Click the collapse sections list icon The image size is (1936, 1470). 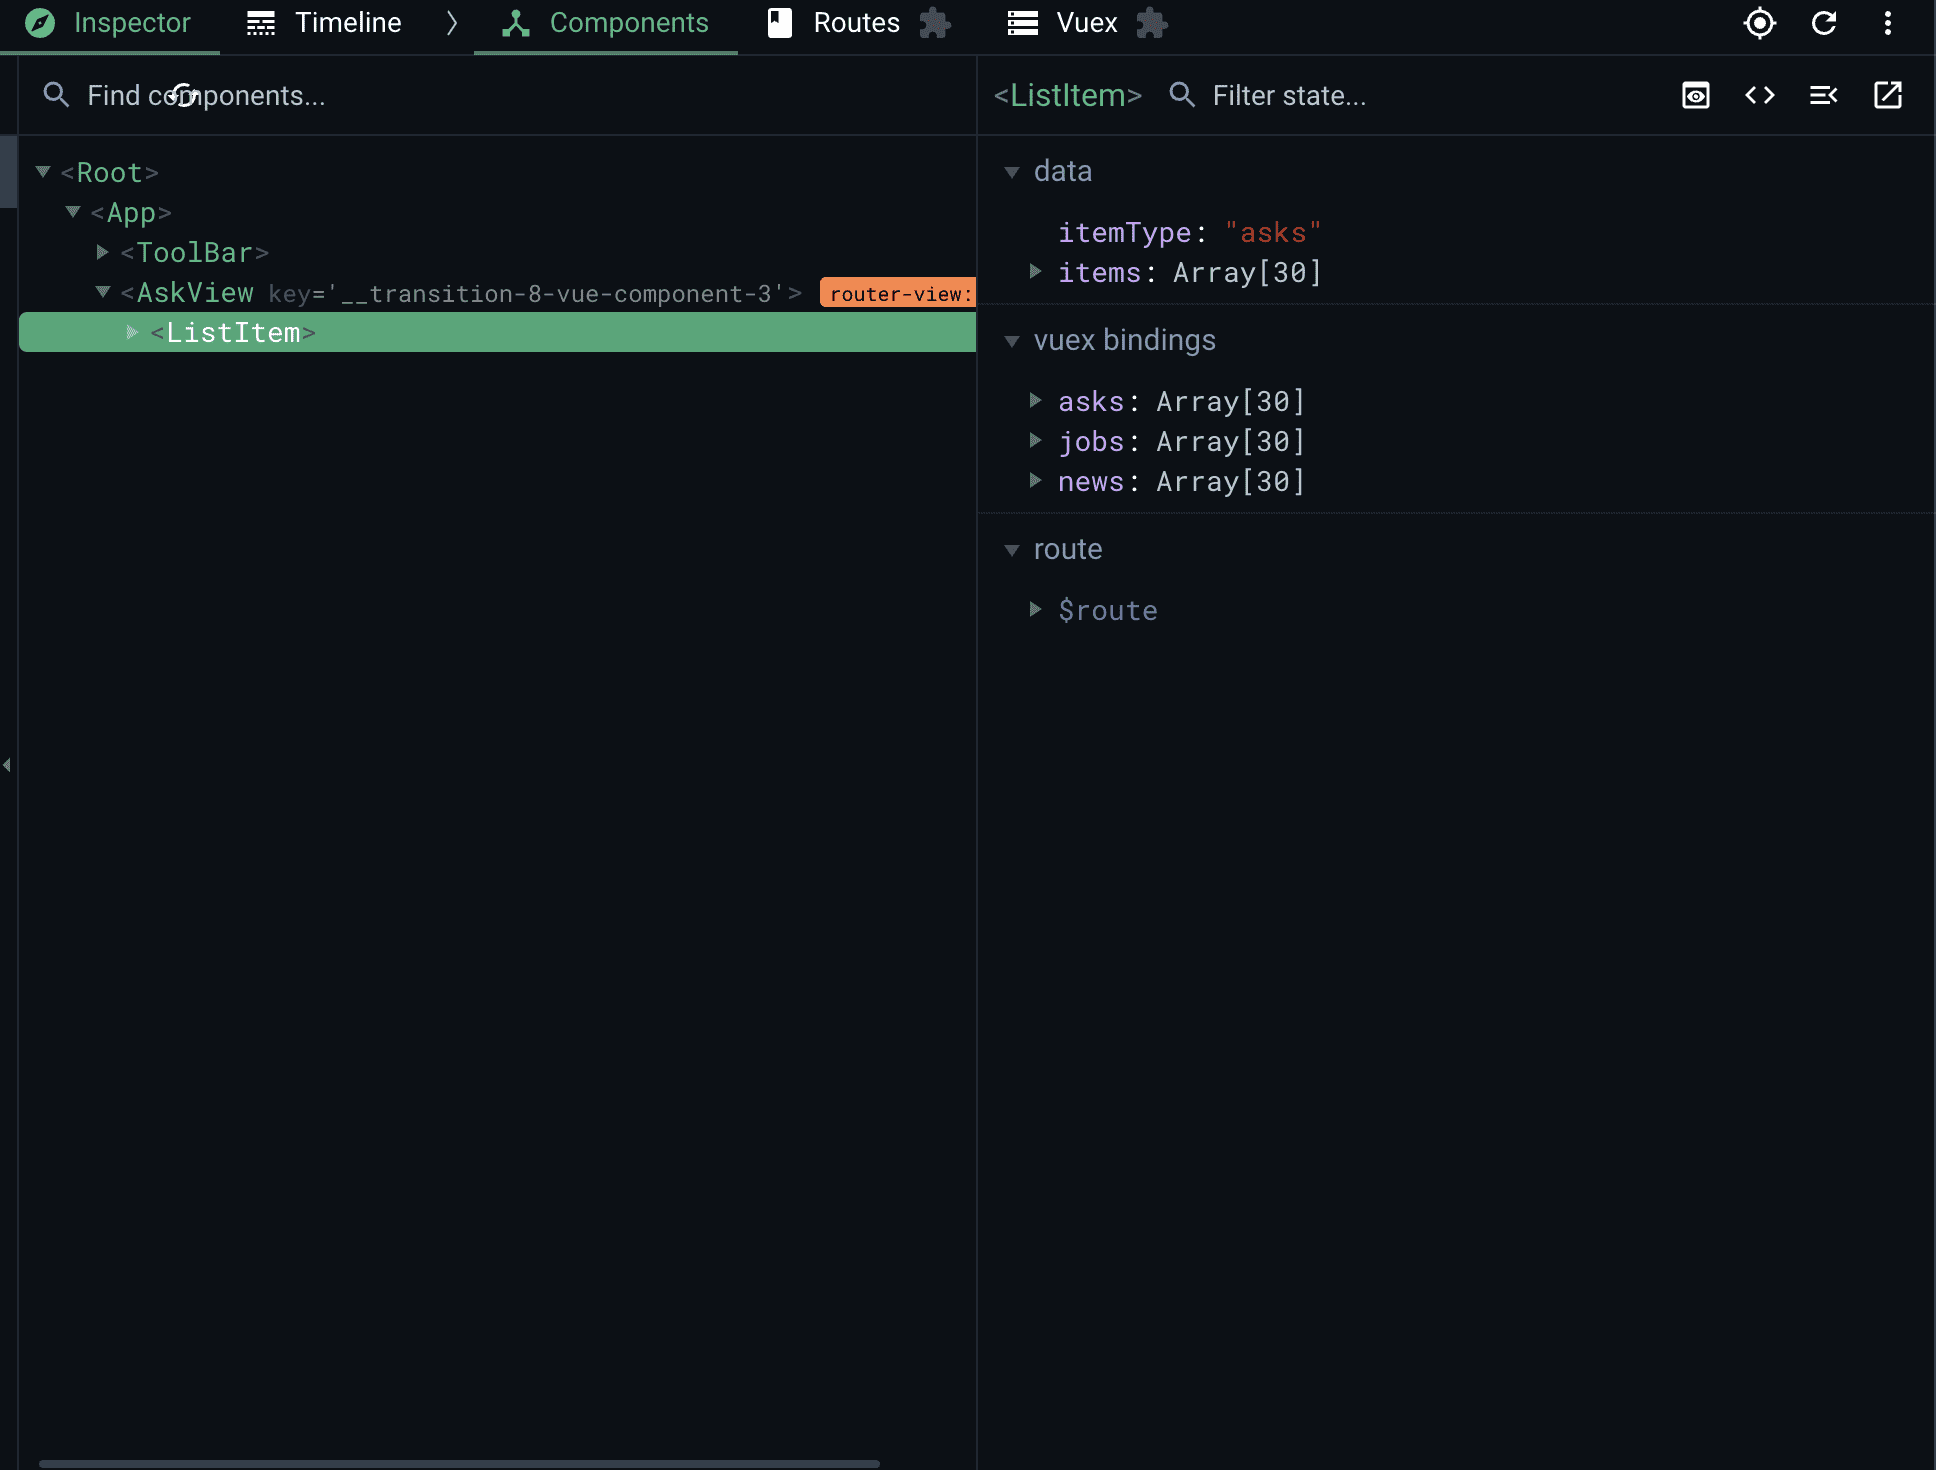pos(1824,96)
